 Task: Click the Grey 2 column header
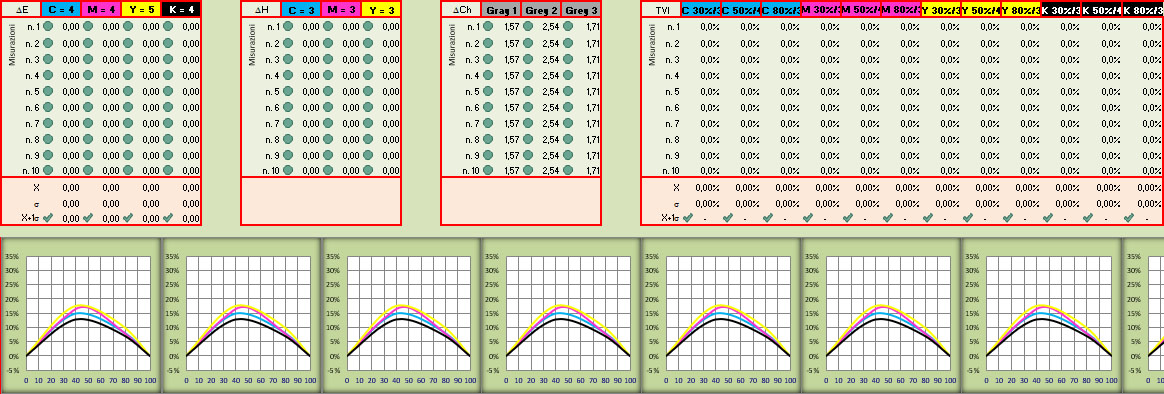540,10
